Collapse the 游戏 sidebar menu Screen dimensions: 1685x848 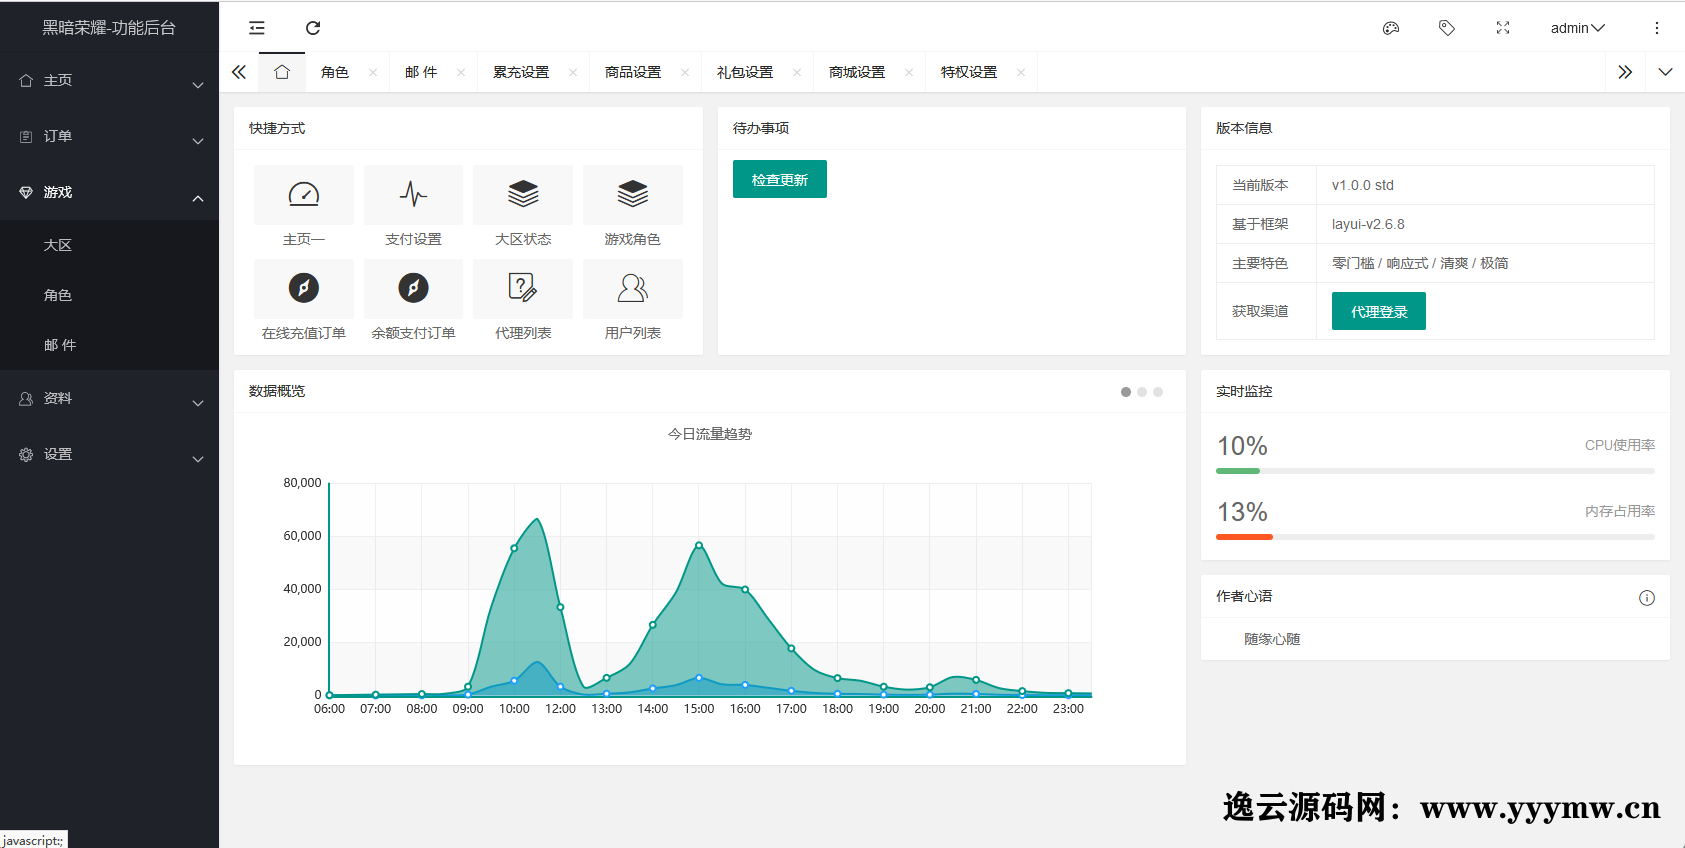(x=109, y=192)
